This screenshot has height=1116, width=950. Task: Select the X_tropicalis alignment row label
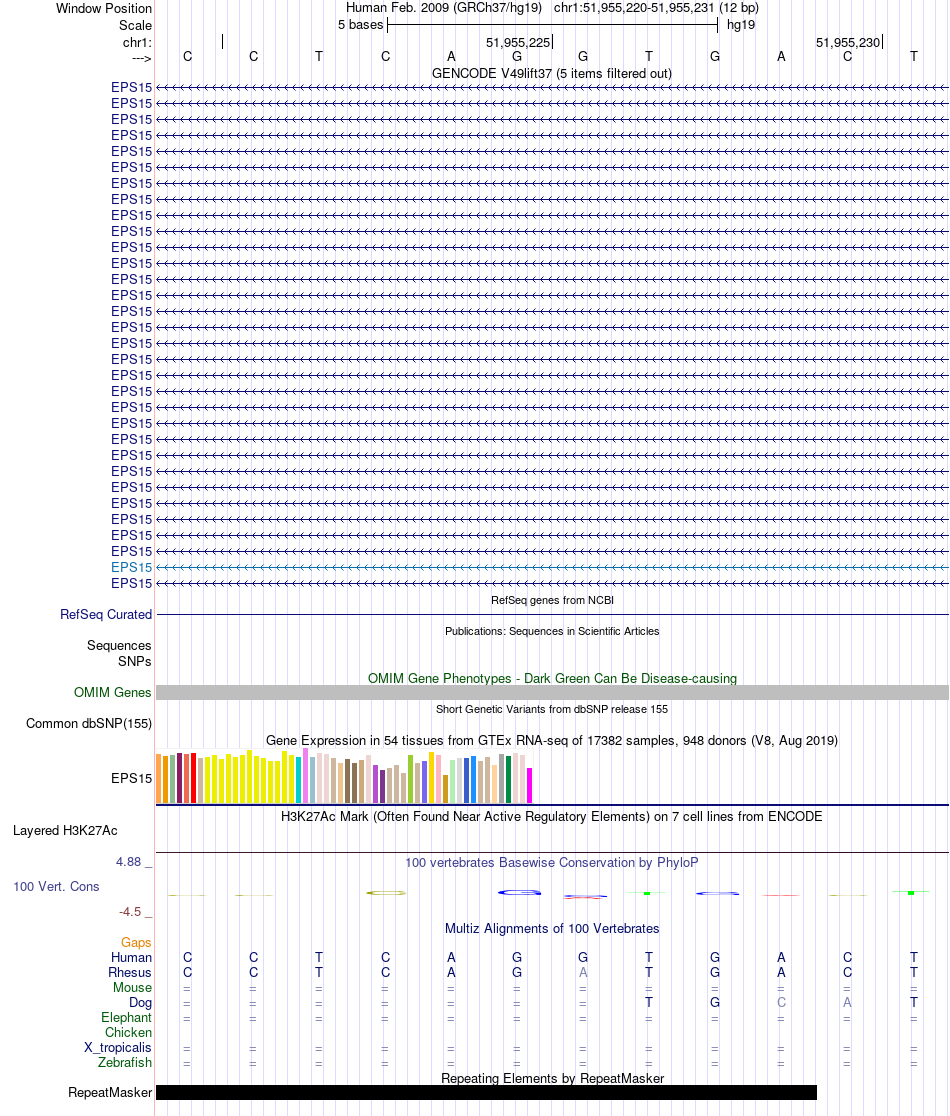click(x=117, y=1048)
